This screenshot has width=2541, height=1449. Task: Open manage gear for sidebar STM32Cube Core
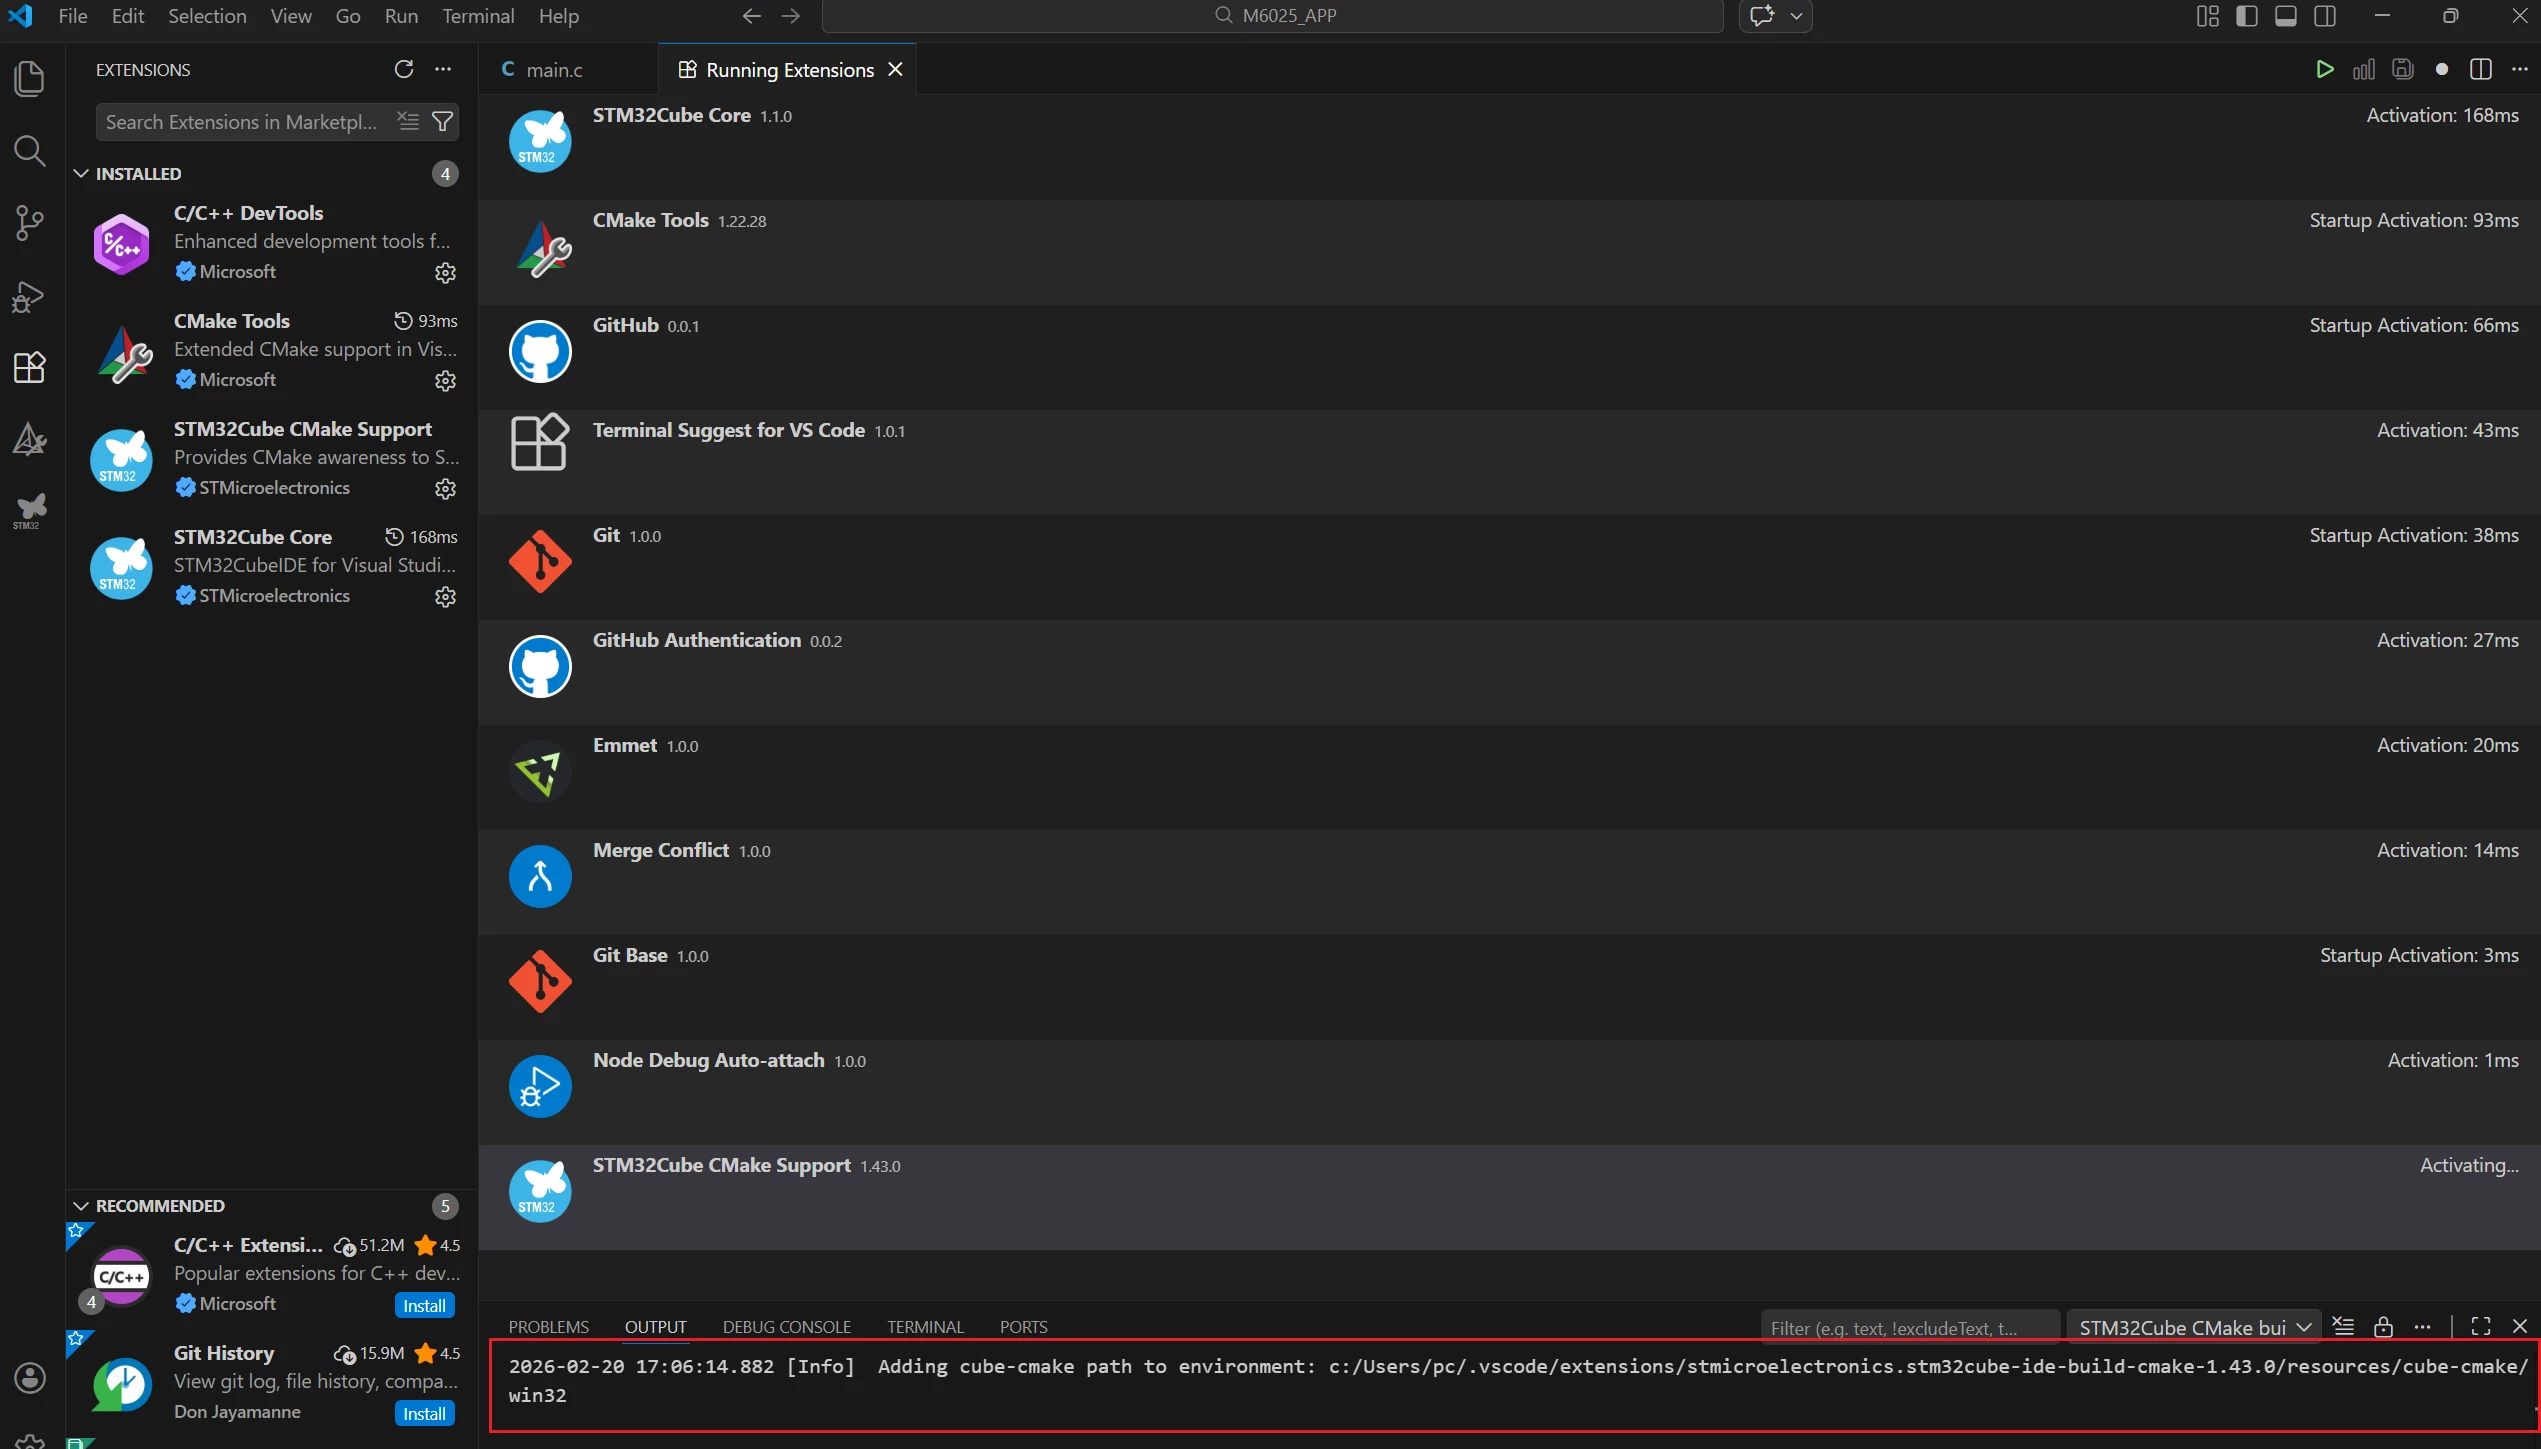pyautogui.click(x=445, y=596)
